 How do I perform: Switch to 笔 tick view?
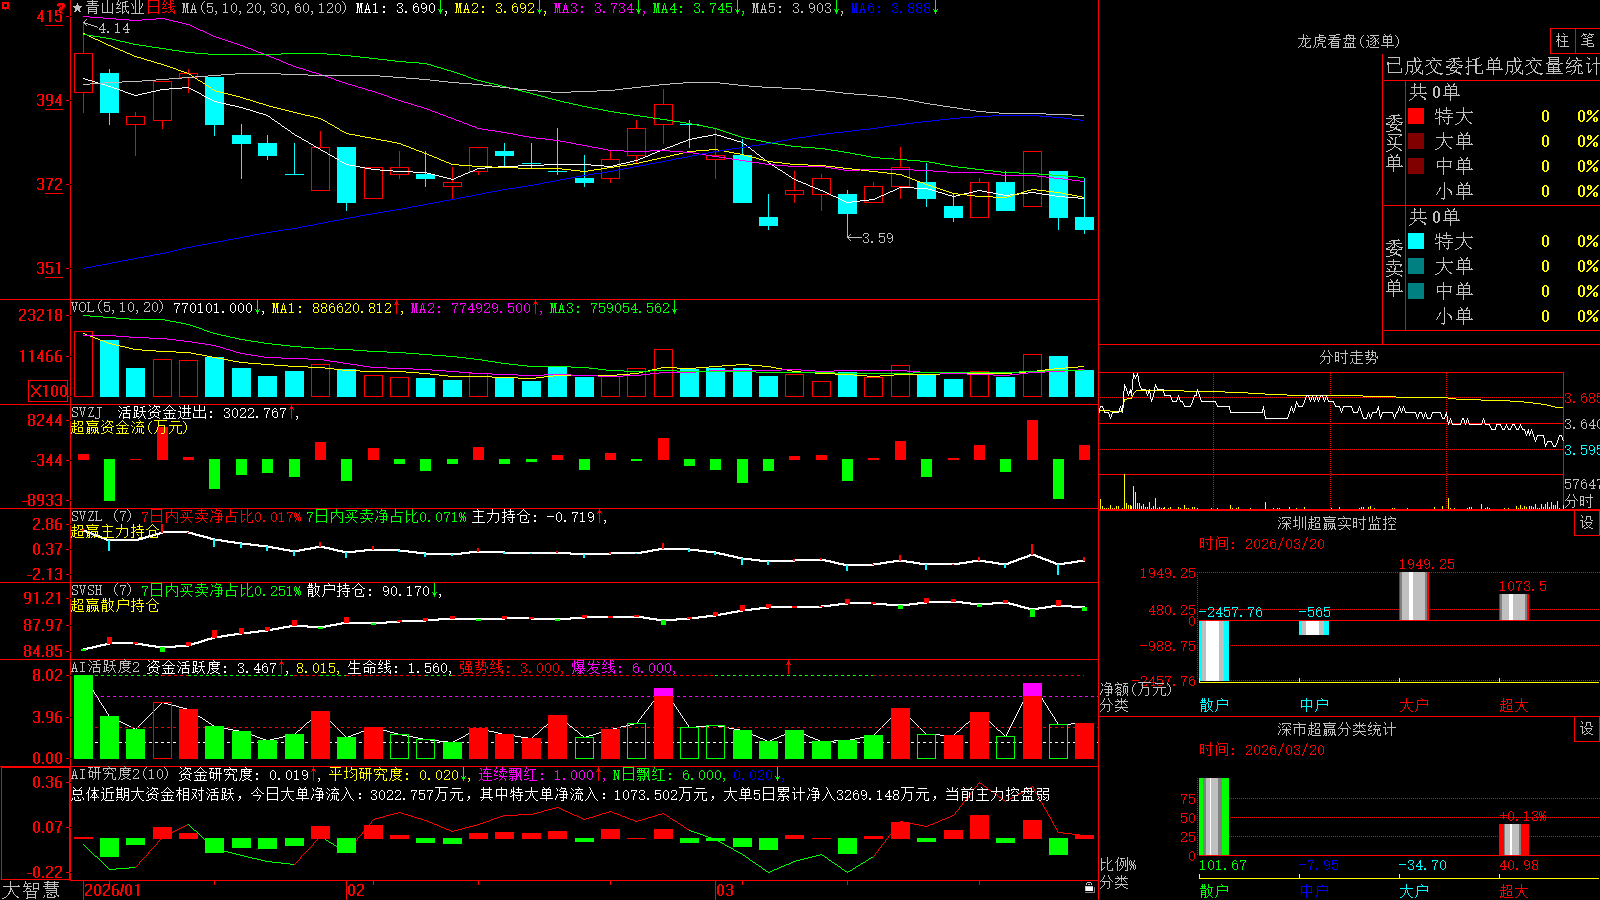point(1587,40)
